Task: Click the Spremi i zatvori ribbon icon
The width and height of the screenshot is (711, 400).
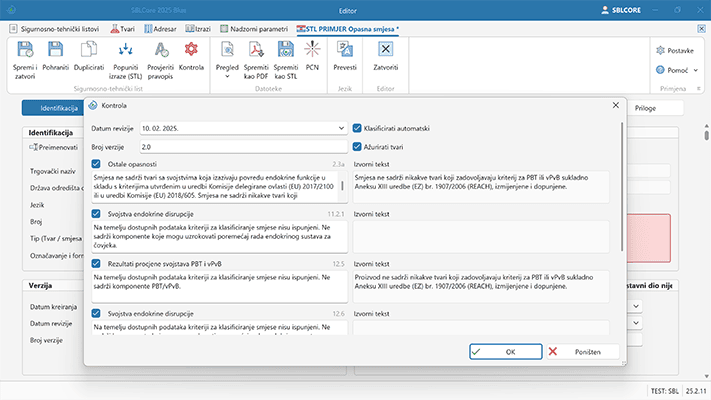Action: click(25, 49)
